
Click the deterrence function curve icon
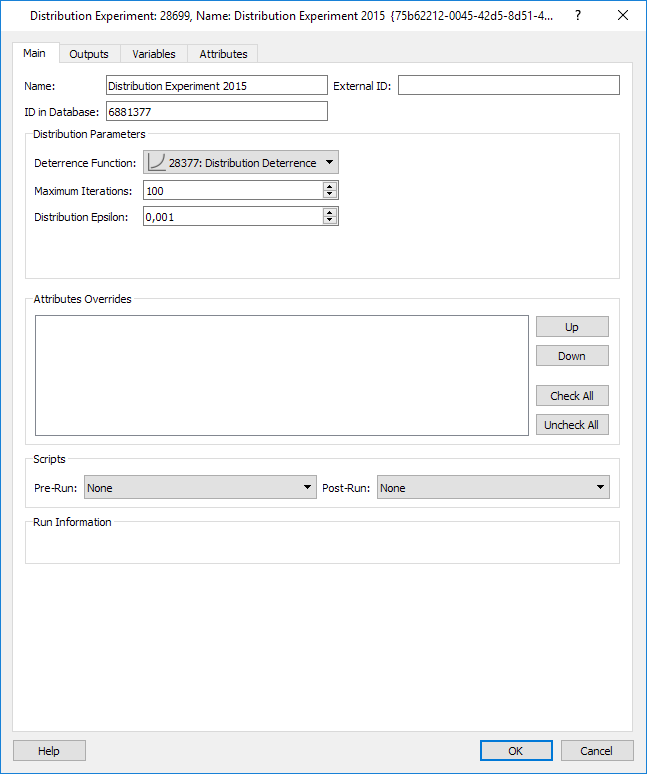coord(156,162)
